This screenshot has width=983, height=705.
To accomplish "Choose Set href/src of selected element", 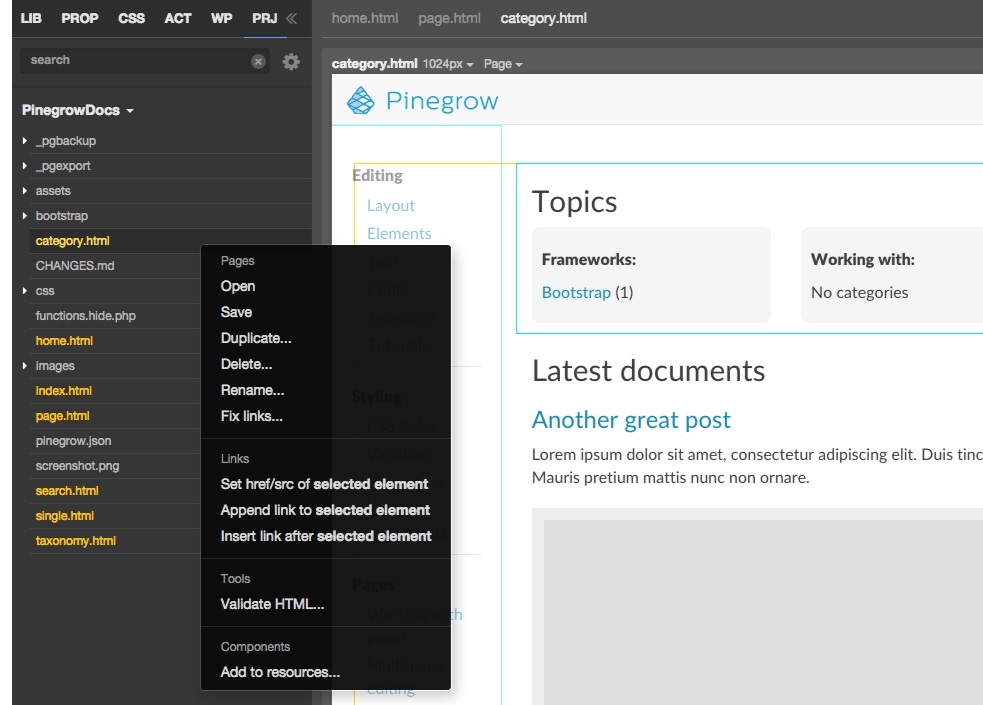I will coord(324,484).
